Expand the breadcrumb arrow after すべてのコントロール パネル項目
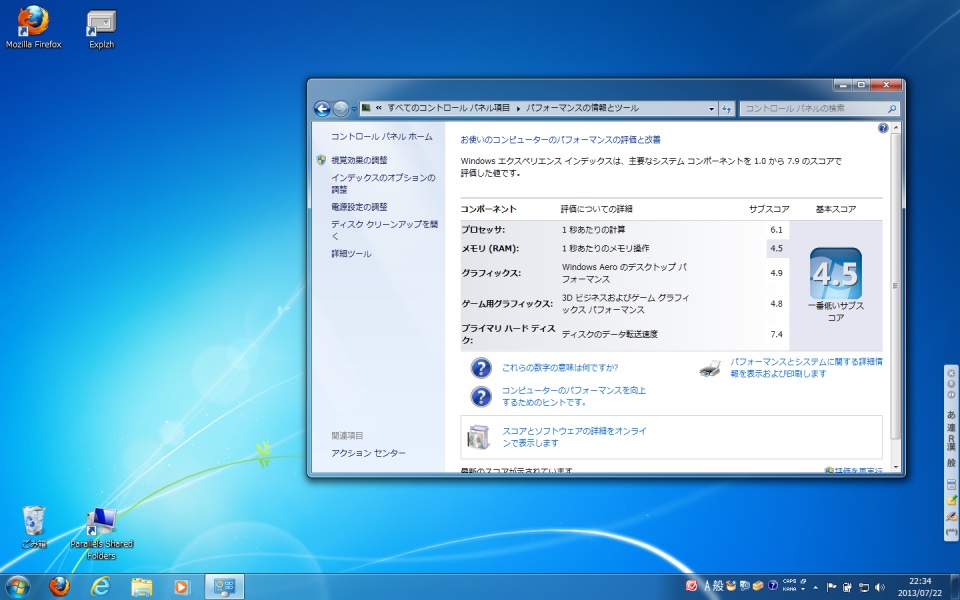 click(518, 108)
